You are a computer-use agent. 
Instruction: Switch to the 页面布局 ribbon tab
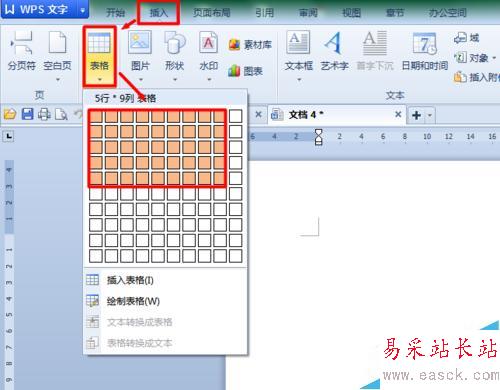coord(212,13)
